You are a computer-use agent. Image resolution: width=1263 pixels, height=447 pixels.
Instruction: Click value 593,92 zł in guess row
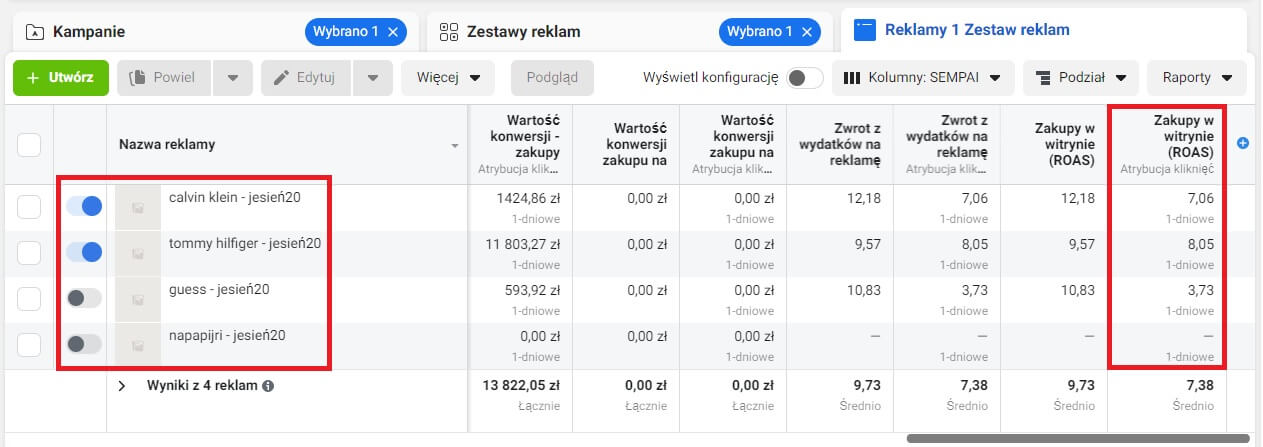533,290
